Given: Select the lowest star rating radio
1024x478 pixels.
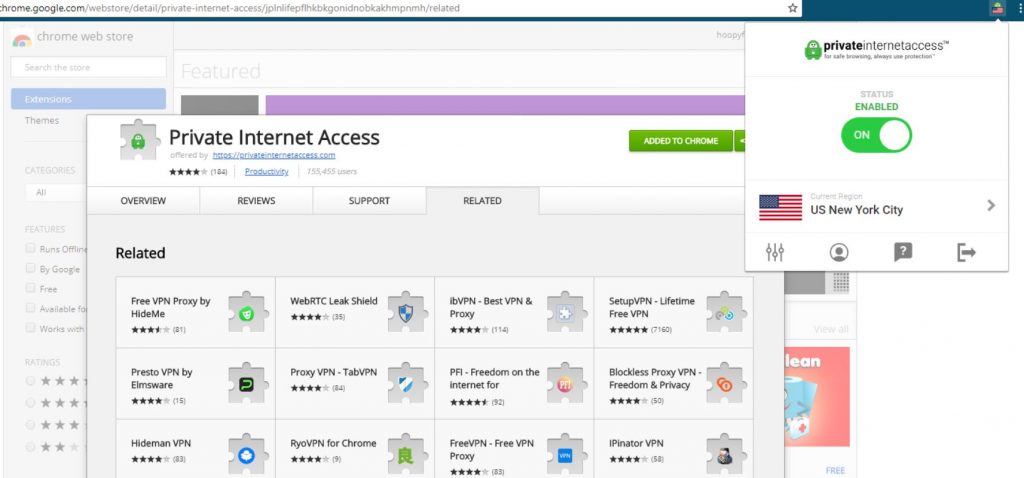Looking at the screenshot, I should [30, 447].
